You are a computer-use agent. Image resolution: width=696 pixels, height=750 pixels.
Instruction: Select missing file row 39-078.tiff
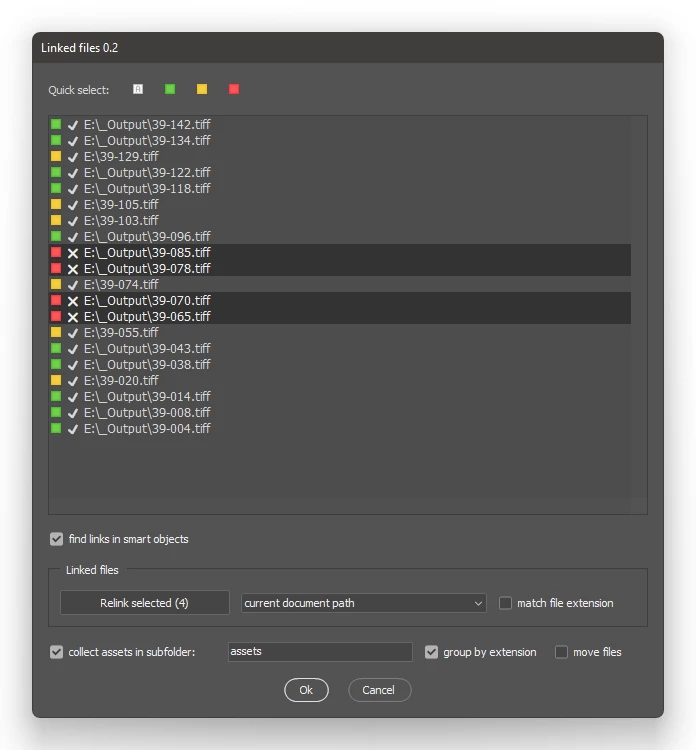point(340,269)
